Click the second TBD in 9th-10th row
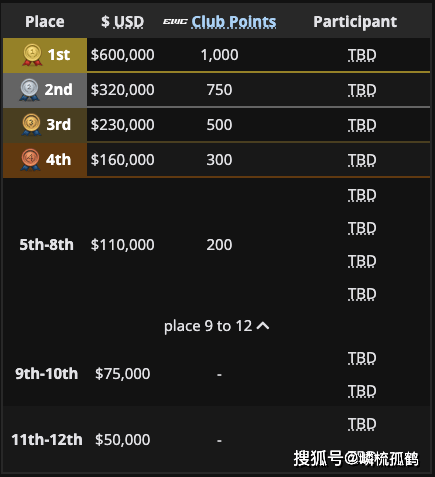This screenshot has height=477, width=435. tap(362, 391)
